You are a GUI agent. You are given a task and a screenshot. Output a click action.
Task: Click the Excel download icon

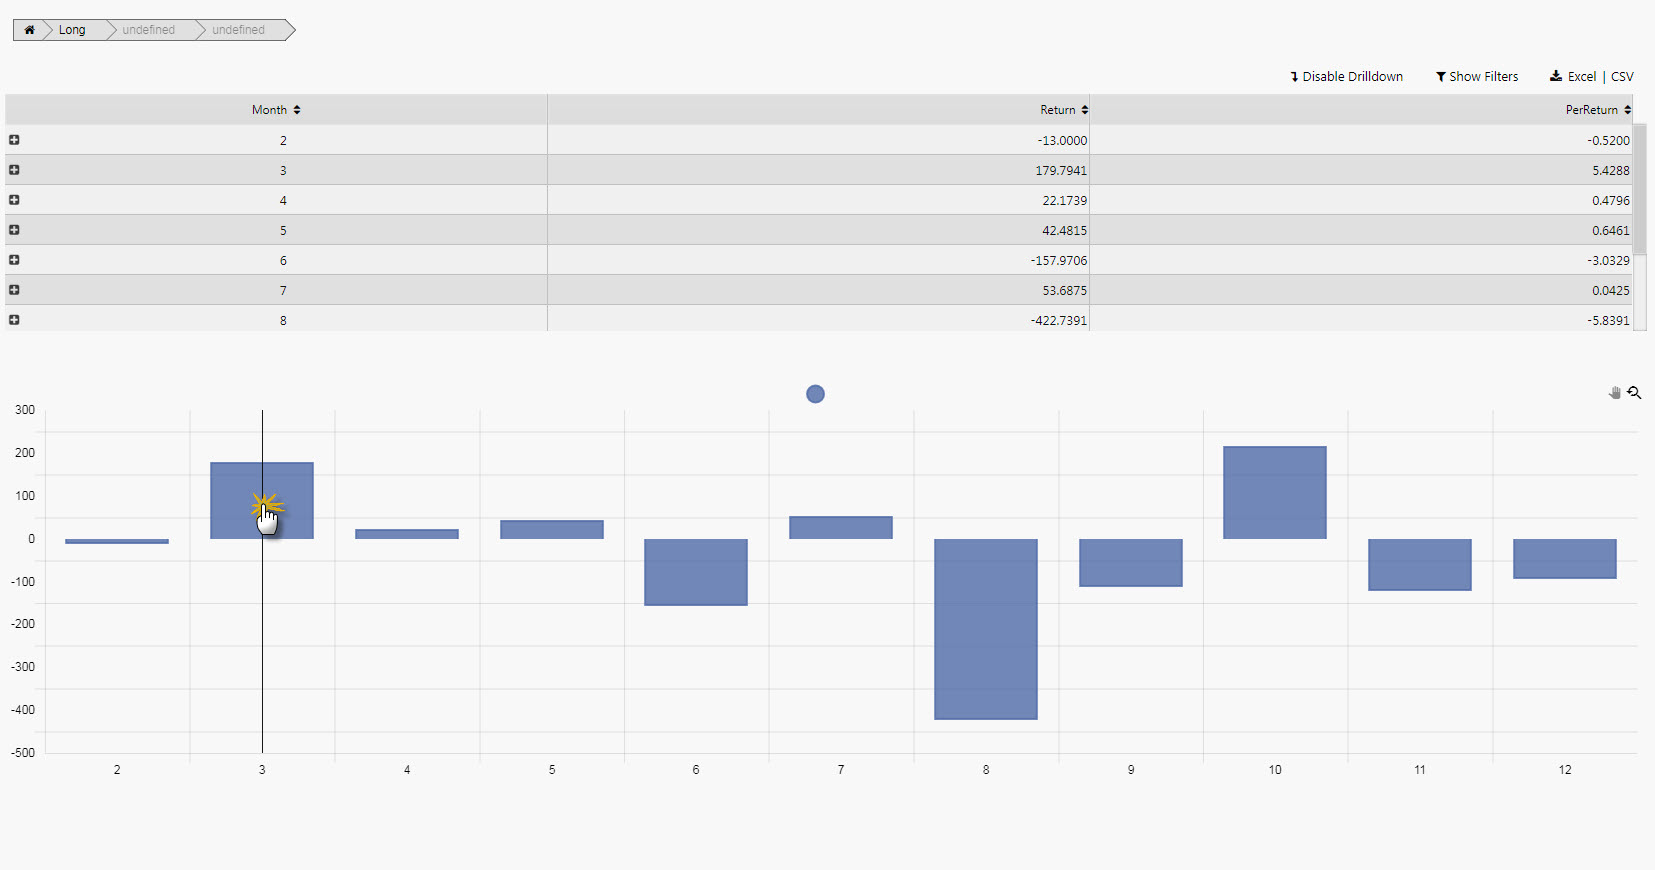point(1556,76)
